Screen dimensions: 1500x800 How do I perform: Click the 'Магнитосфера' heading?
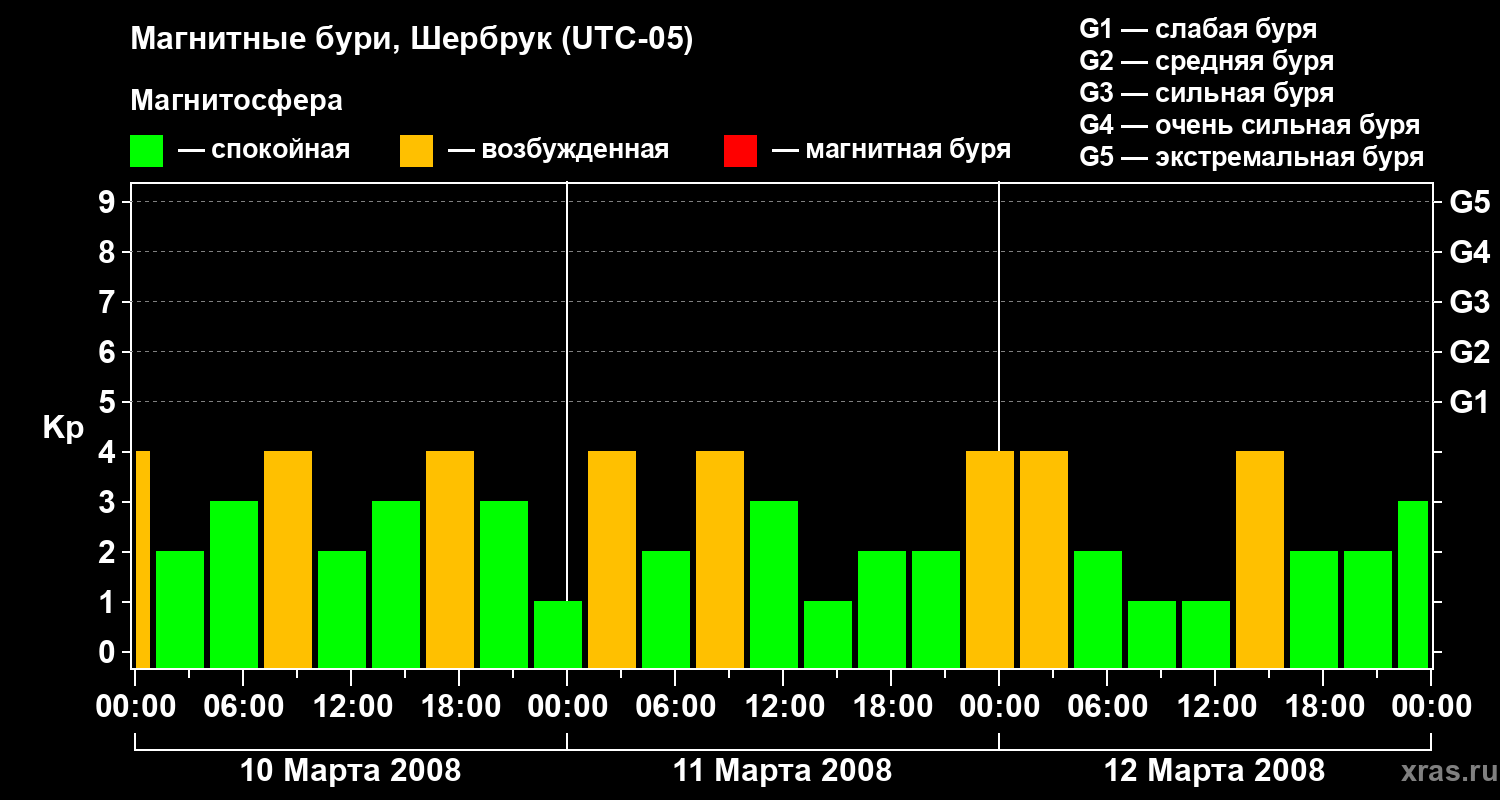tap(237, 101)
